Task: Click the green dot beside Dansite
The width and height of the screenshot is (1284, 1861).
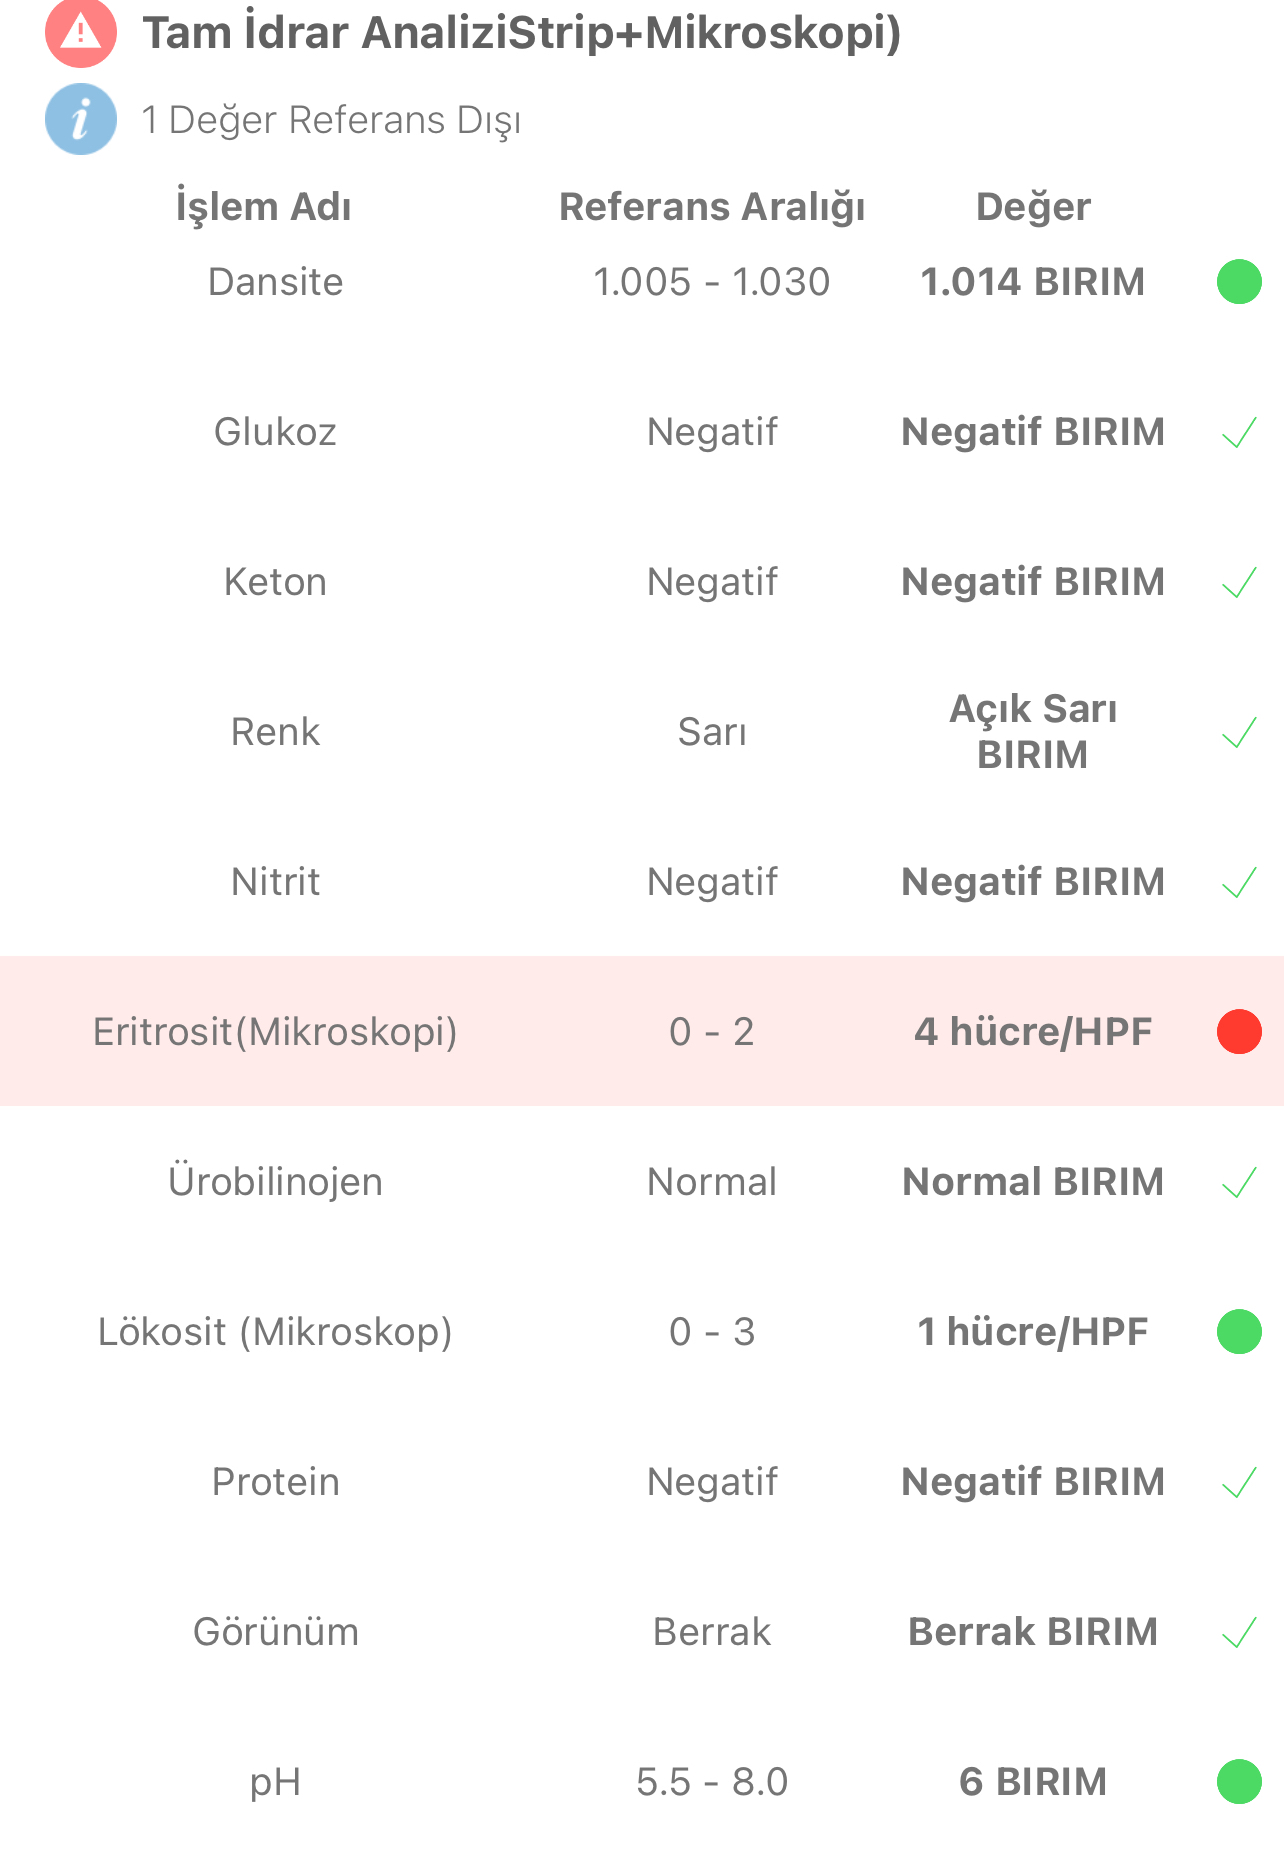Action: (x=1239, y=282)
